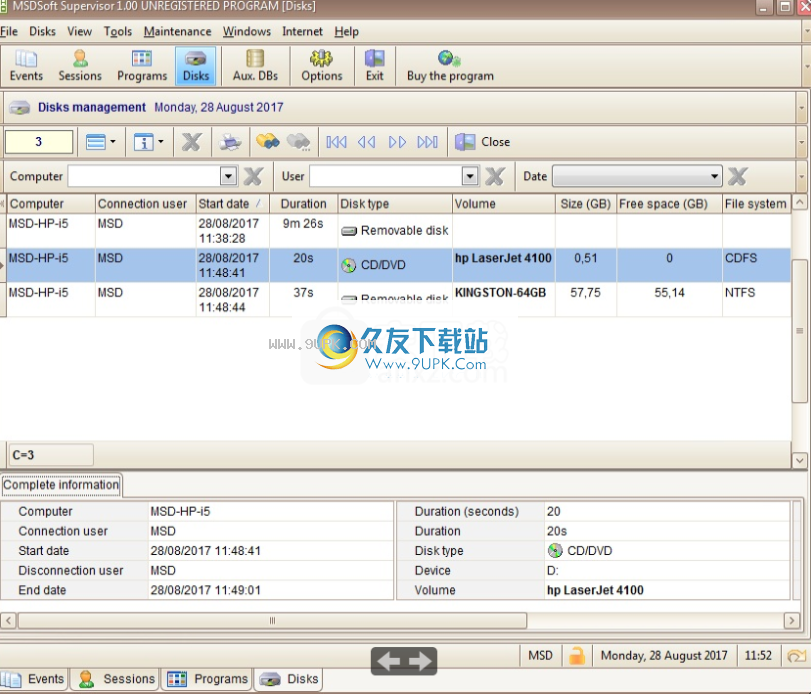The height and width of the screenshot is (694, 811).
Task: Click Buy the program icon
Action: click(x=450, y=66)
